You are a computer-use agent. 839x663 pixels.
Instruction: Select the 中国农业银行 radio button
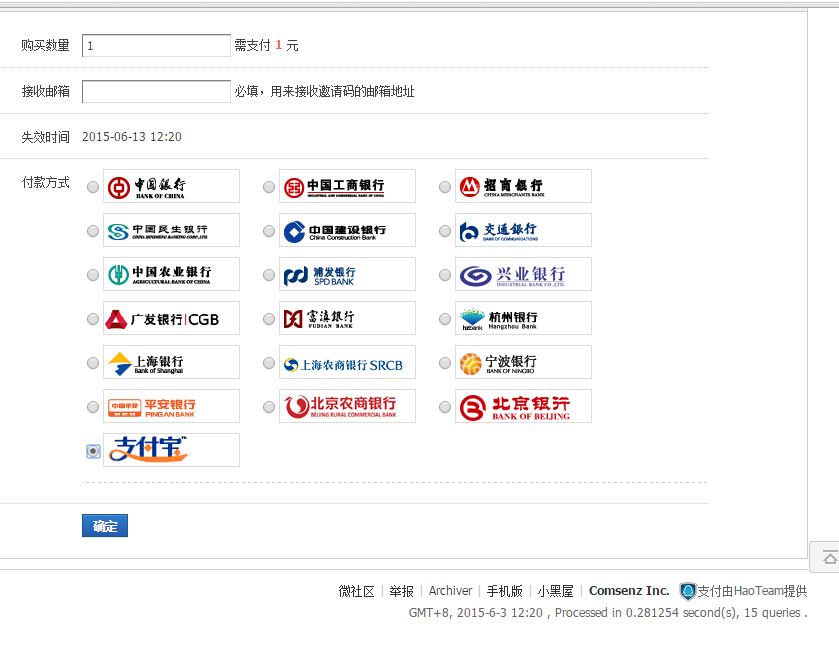click(x=93, y=275)
